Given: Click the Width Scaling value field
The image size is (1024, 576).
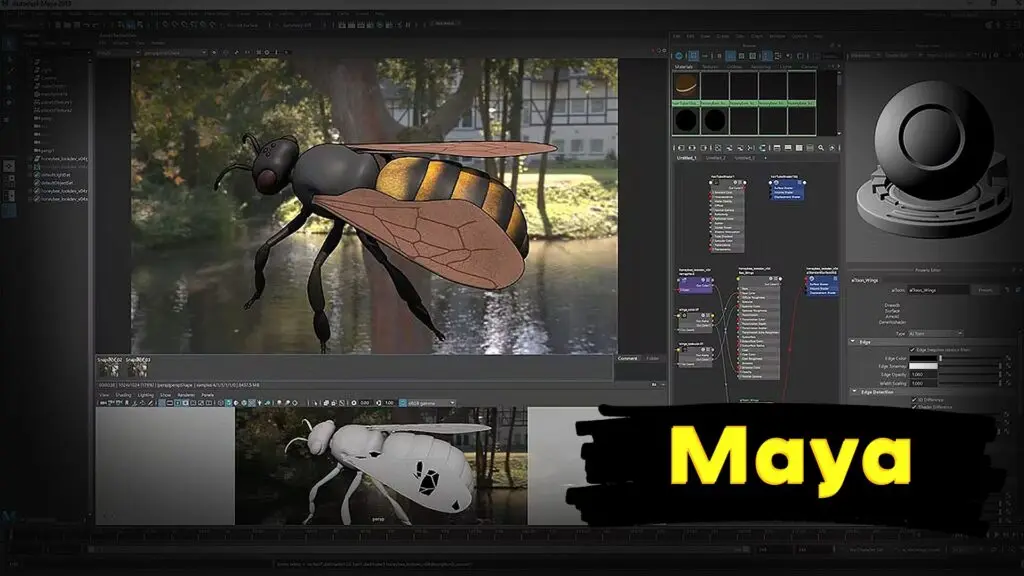Looking at the screenshot, I should (923, 383).
